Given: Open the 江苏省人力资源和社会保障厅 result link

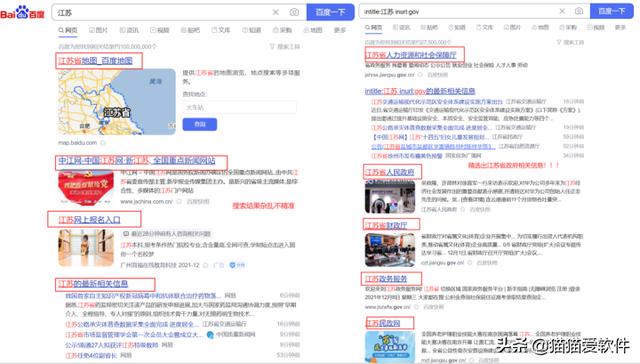Looking at the screenshot, I should (411, 55).
